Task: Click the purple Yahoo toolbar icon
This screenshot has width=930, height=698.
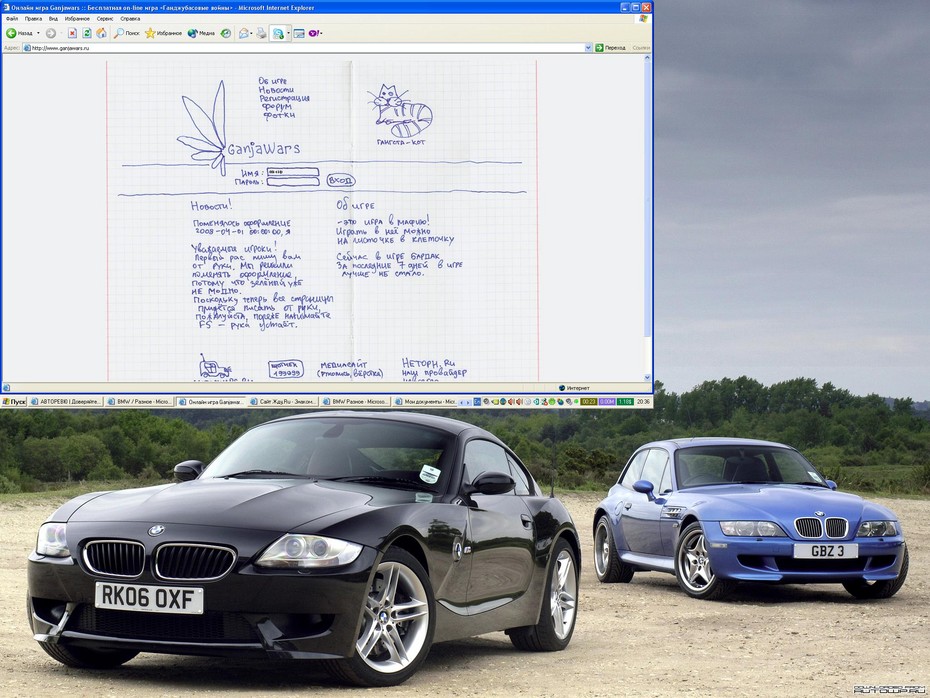Action: 313,33
